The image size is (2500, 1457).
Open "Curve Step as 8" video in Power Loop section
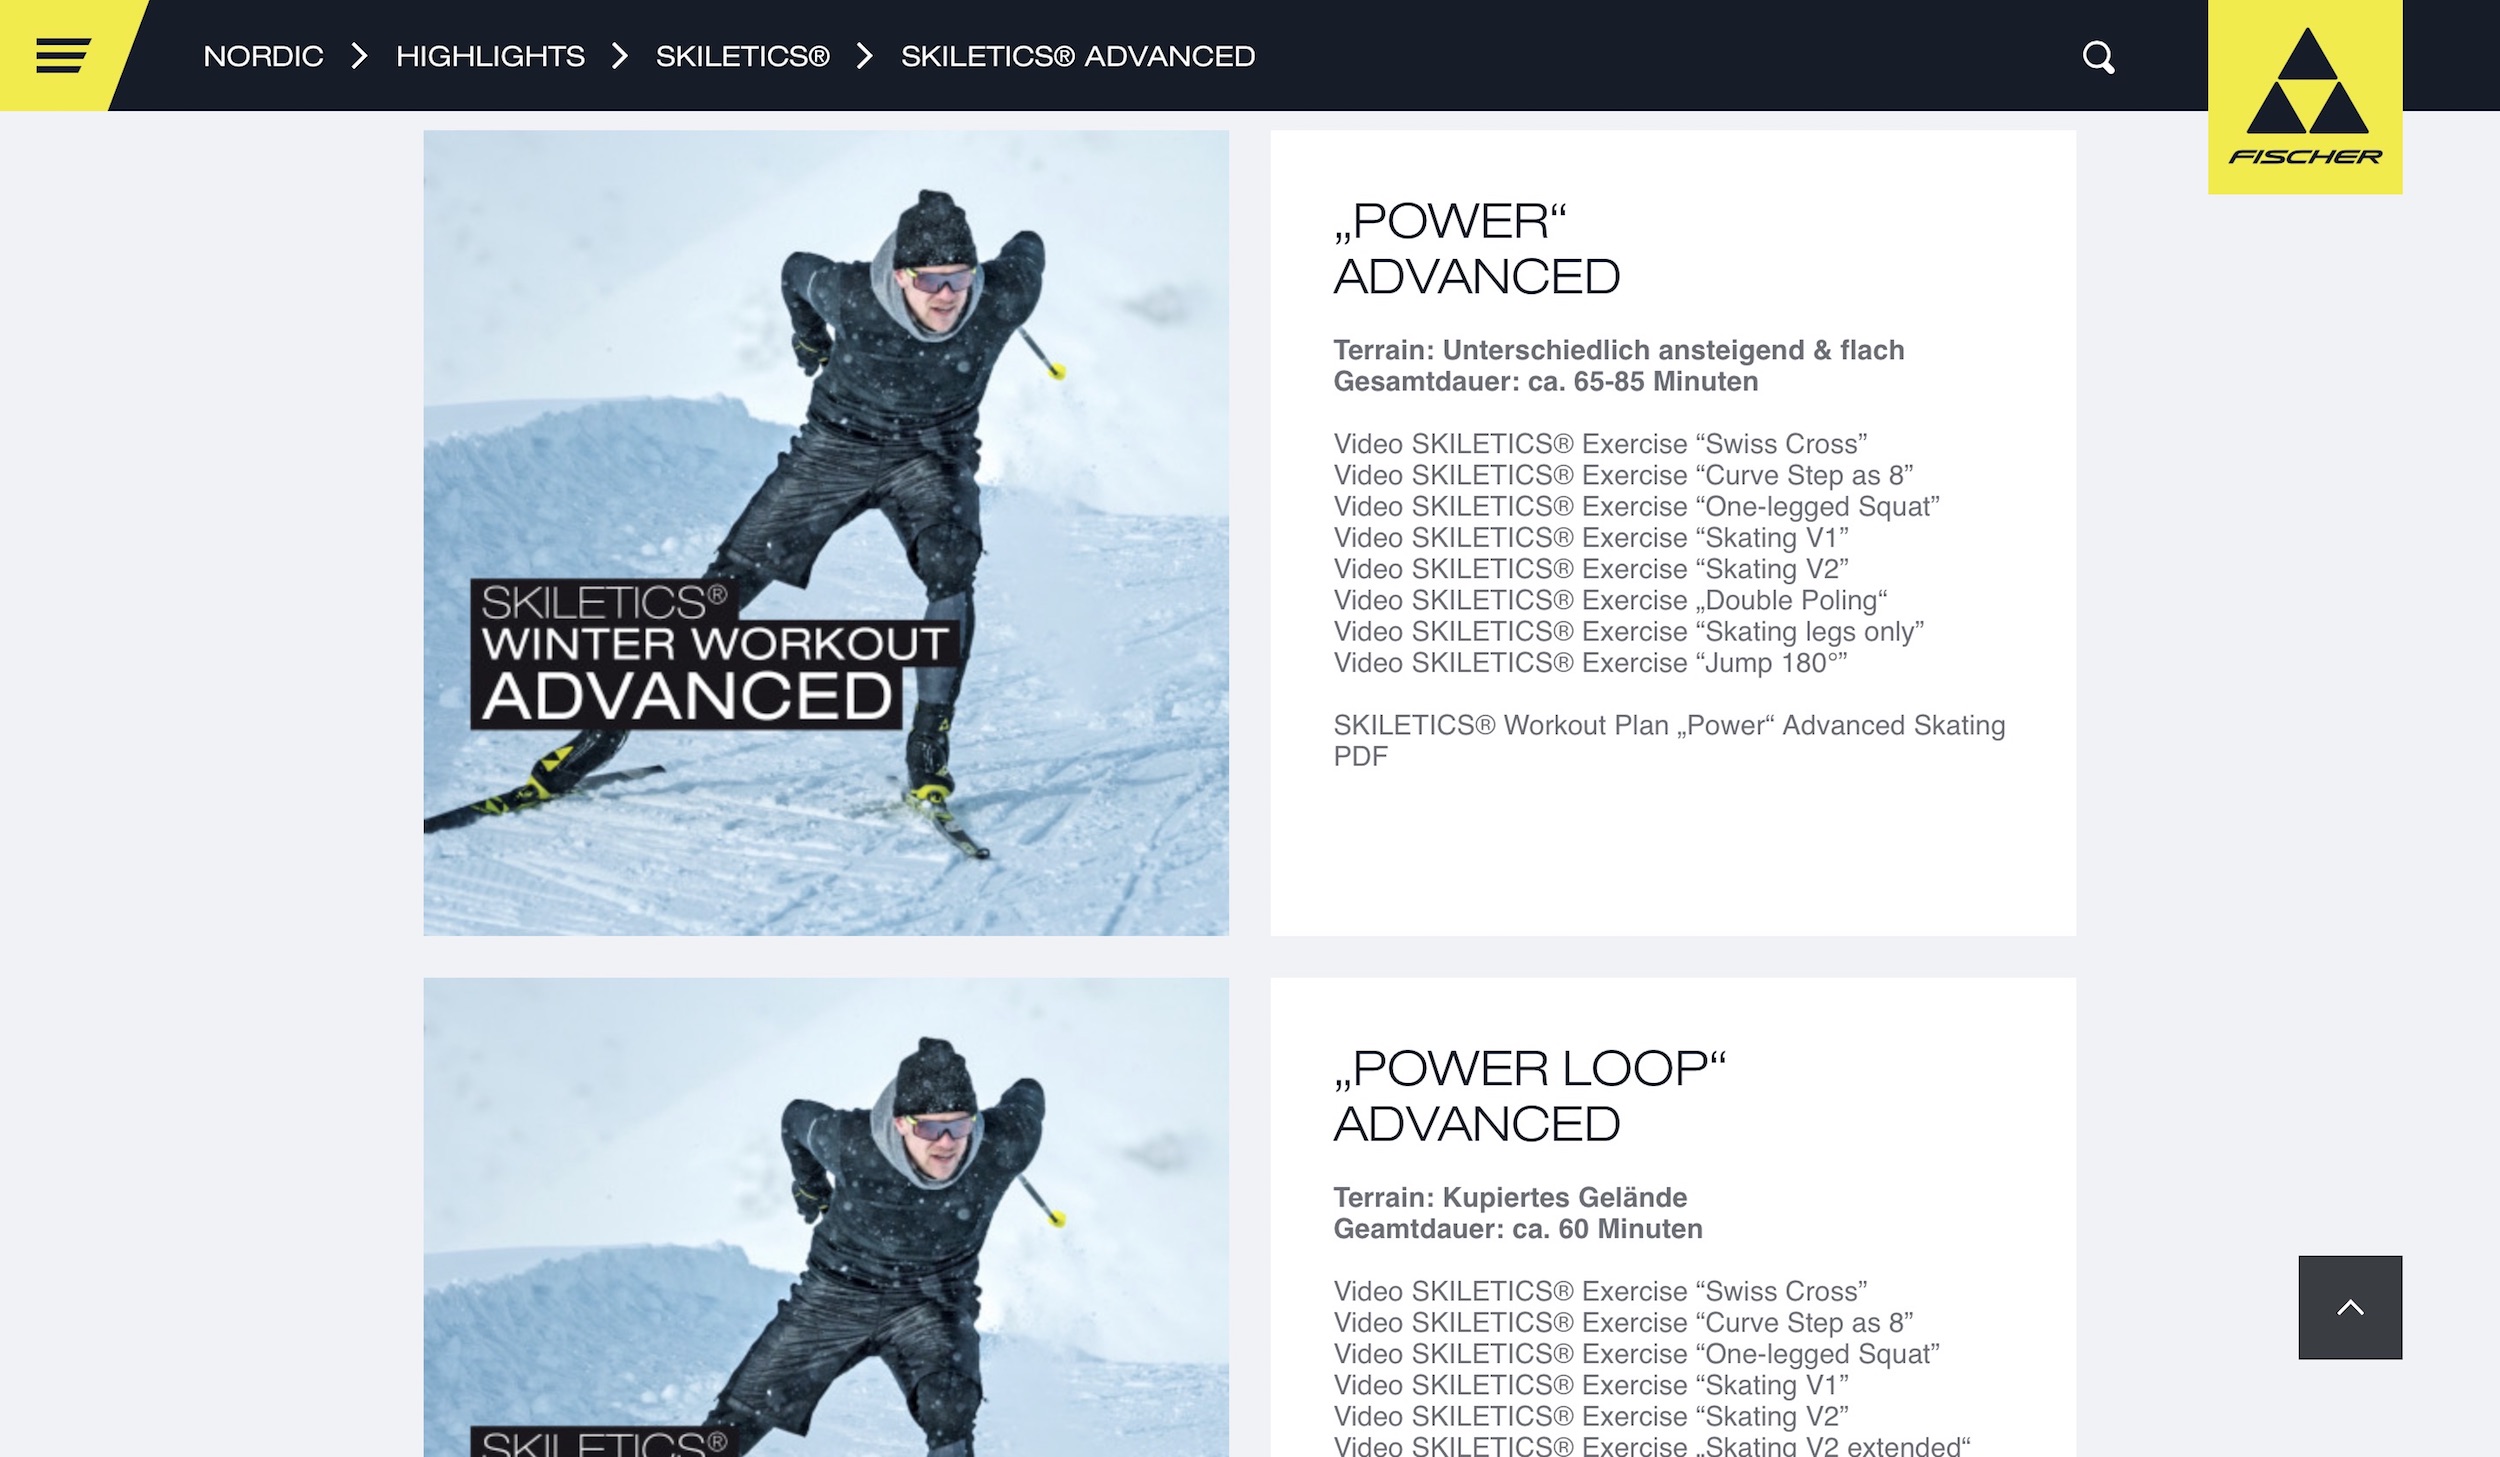[x=1623, y=1322]
